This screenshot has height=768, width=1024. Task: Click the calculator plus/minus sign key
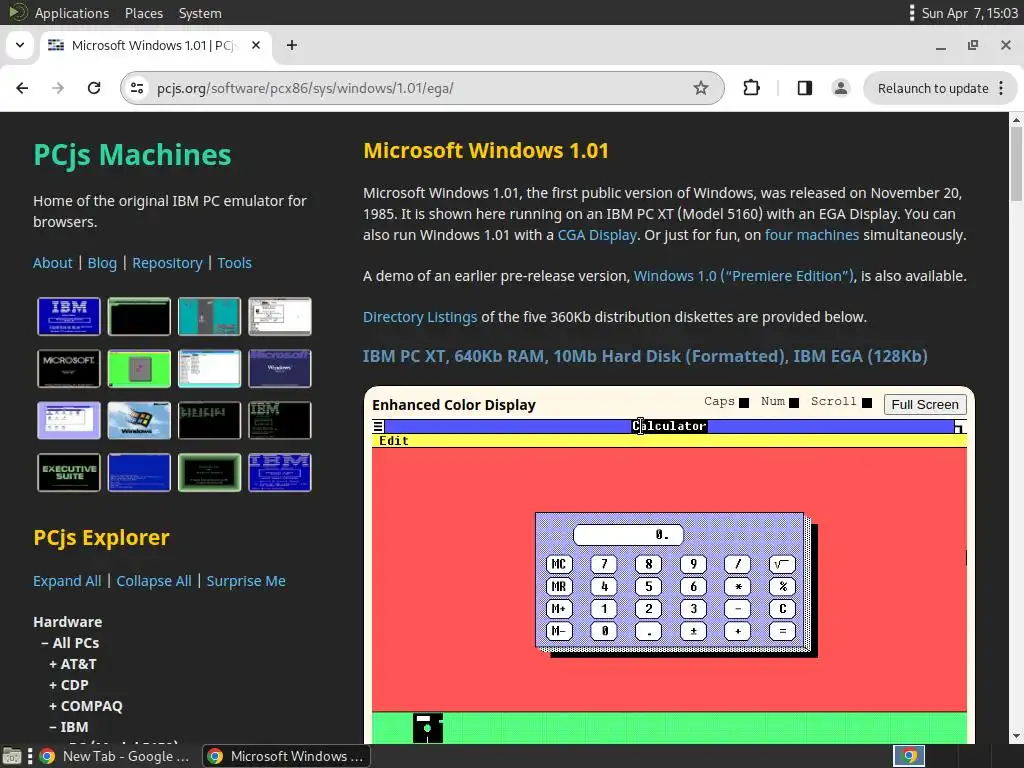pos(694,631)
